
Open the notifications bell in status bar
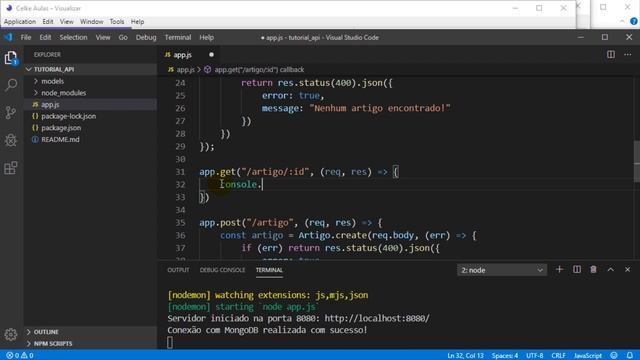(x=630, y=356)
